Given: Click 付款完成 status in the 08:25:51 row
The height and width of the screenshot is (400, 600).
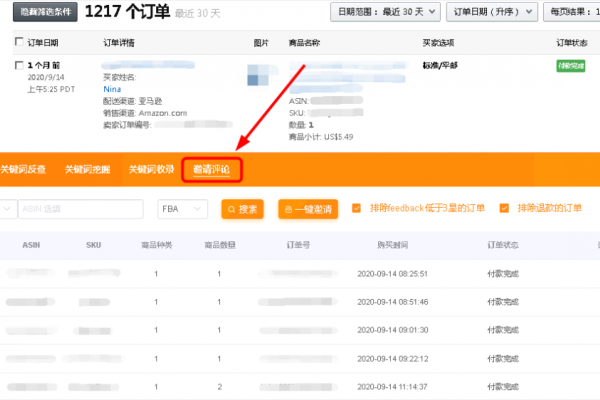Looking at the screenshot, I should tap(503, 274).
